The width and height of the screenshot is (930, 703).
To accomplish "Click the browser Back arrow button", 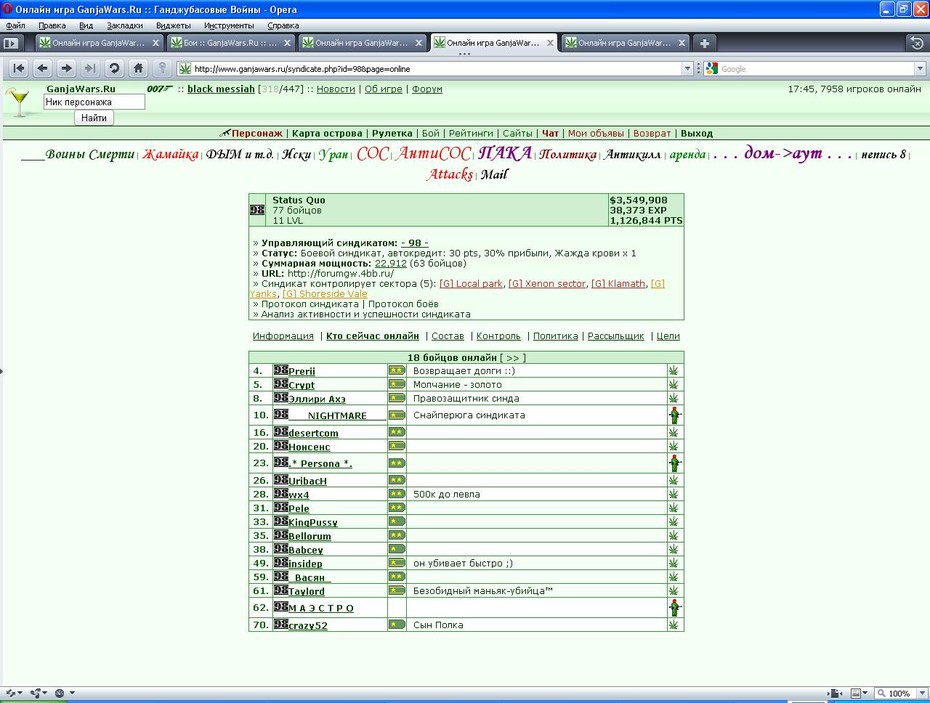I will (x=42, y=69).
